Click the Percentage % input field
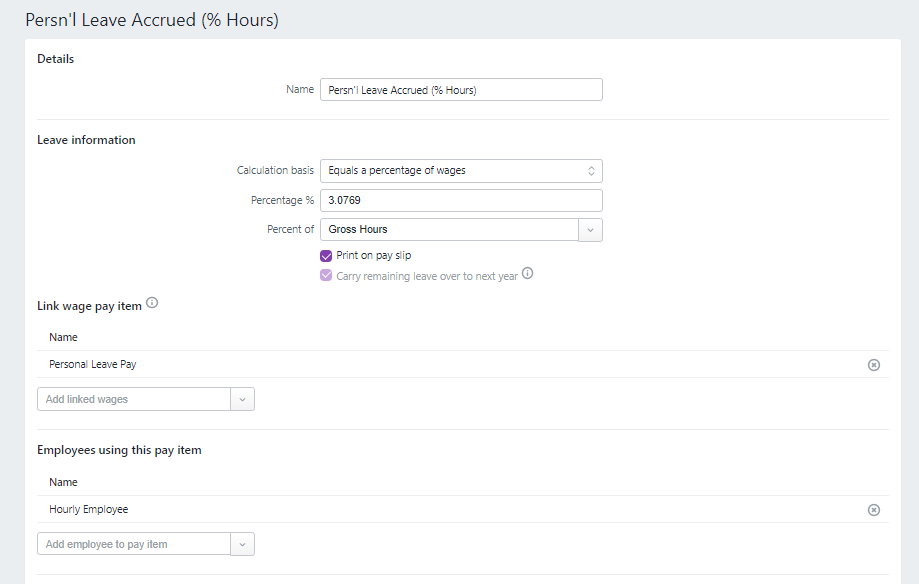Viewport: 919px width, 584px height. (461, 201)
